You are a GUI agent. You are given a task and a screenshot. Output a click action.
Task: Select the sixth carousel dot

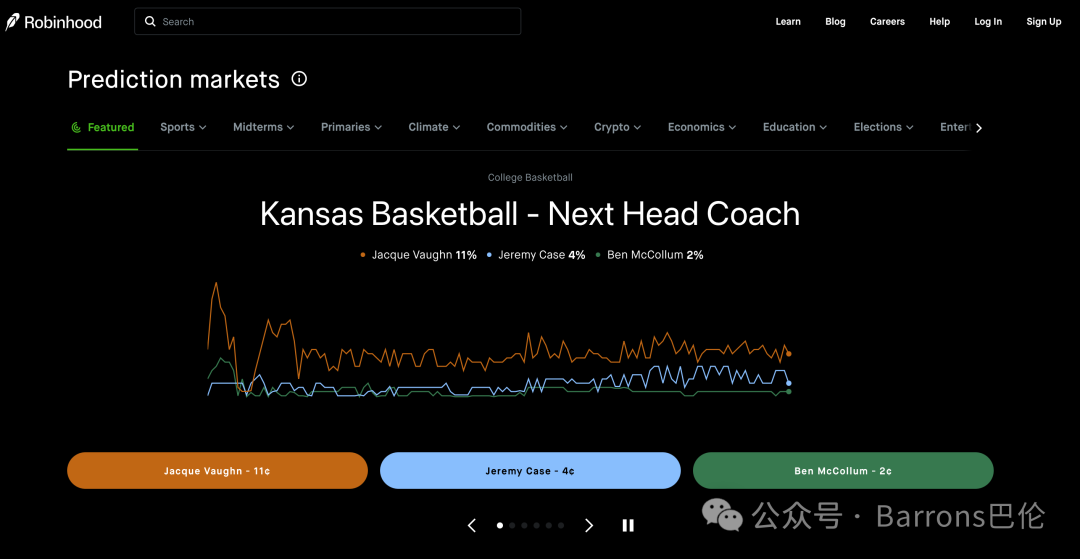561,525
